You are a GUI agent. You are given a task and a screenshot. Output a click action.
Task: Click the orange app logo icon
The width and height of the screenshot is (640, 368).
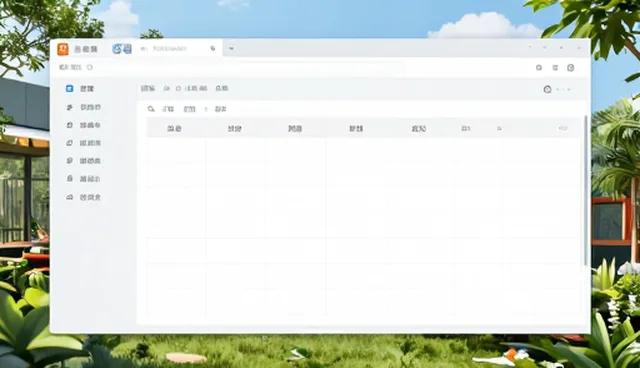click(63, 49)
